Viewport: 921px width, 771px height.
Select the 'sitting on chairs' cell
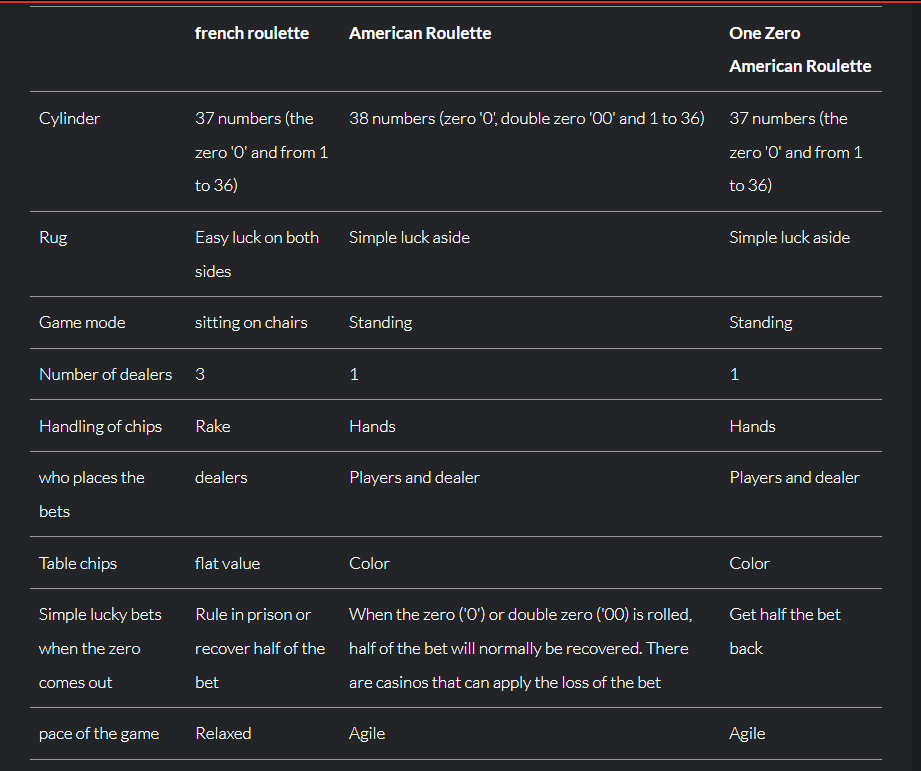point(251,322)
